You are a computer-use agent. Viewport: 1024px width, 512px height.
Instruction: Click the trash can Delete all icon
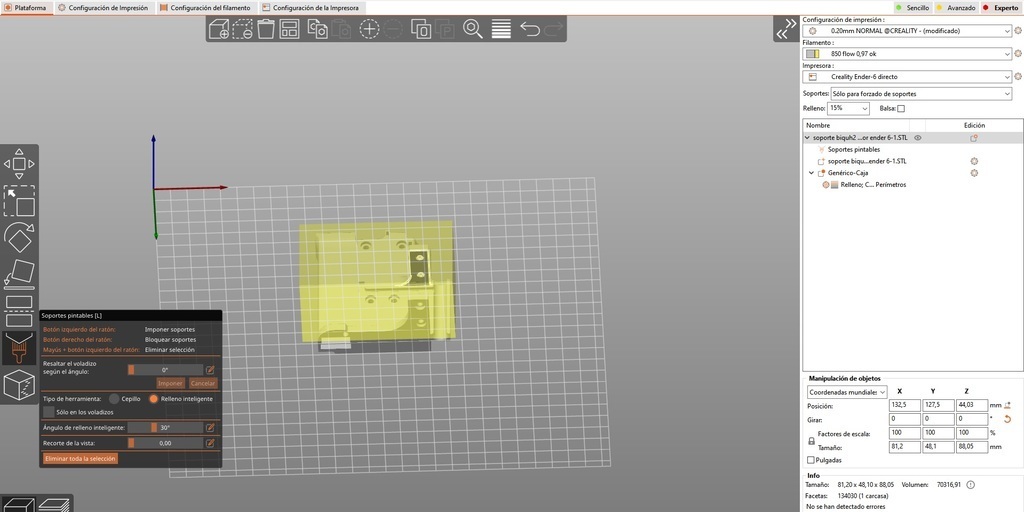266,29
